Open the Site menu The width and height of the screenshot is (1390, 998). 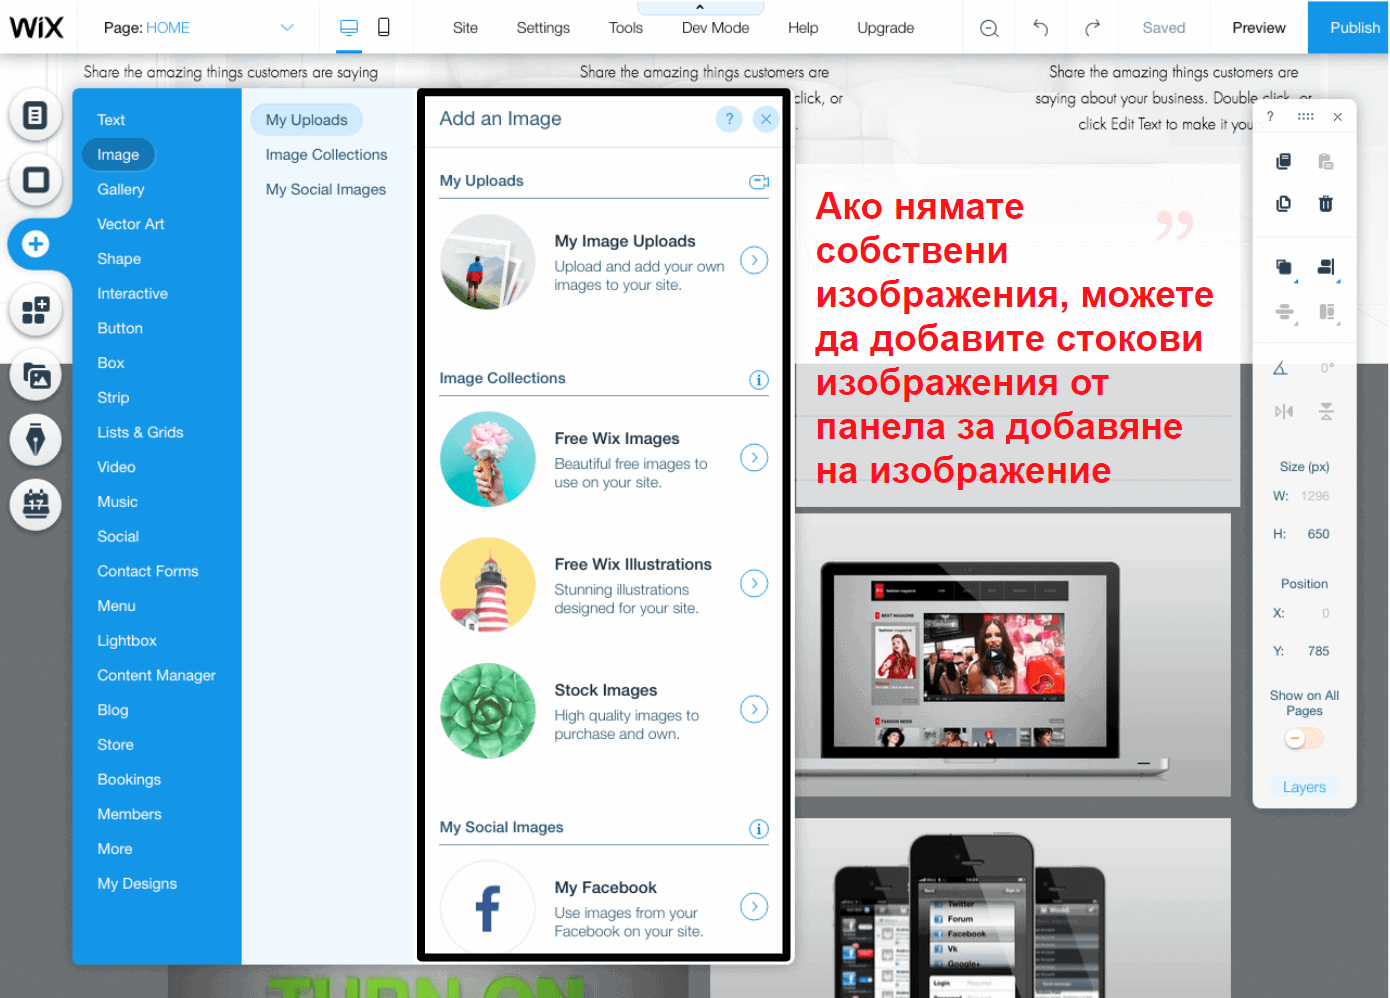[465, 28]
